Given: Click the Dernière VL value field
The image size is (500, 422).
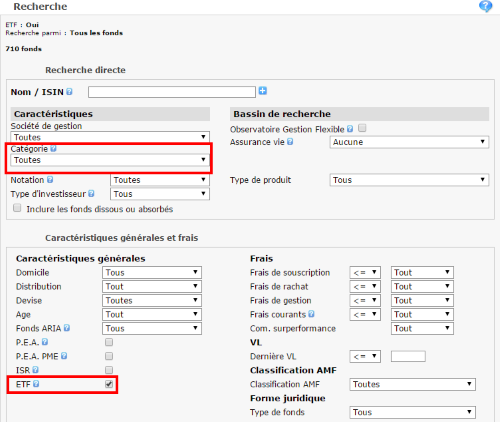Looking at the screenshot, I should click(408, 356).
